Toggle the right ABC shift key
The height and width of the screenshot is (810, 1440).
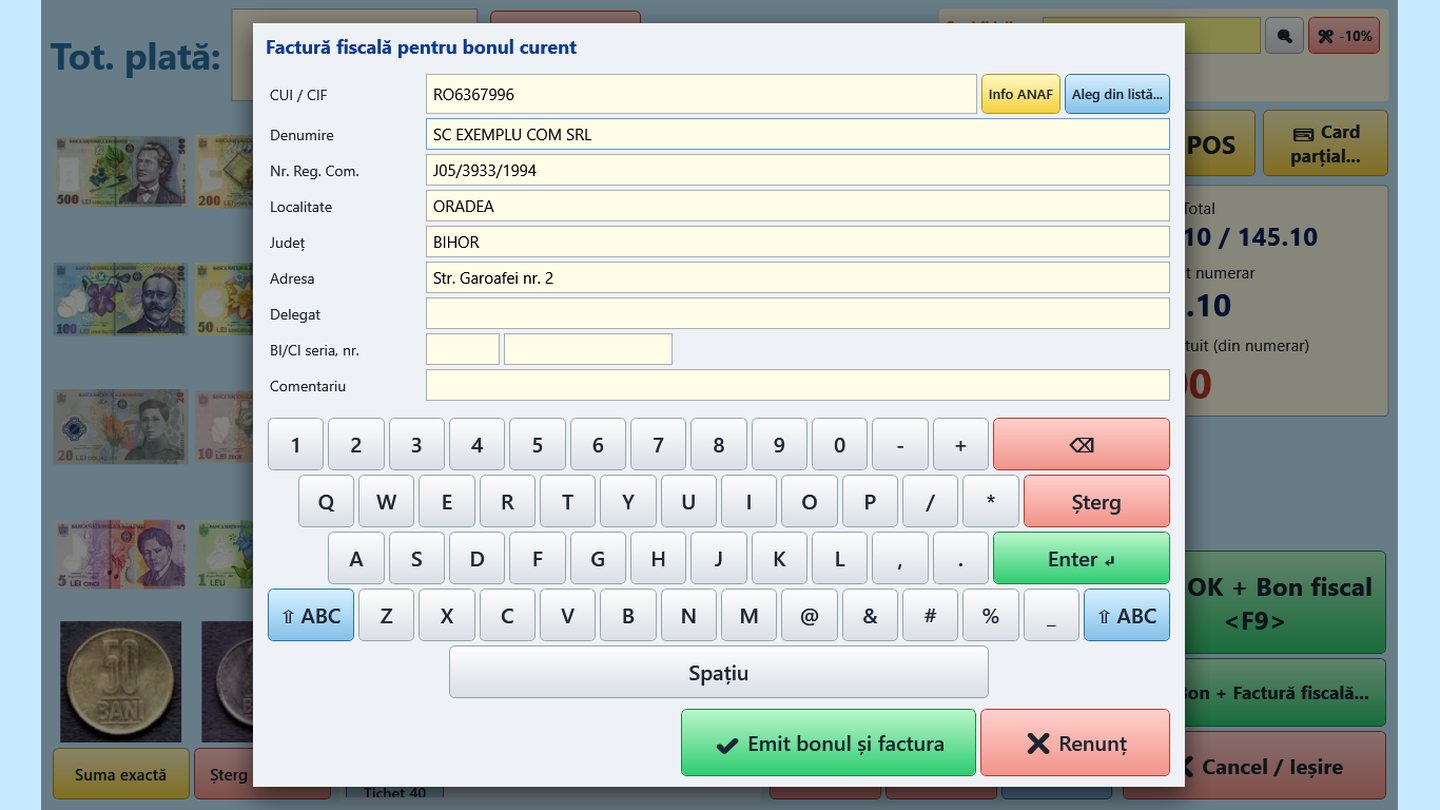click(1127, 615)
